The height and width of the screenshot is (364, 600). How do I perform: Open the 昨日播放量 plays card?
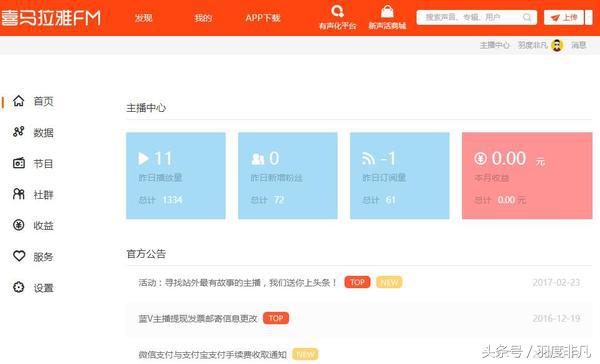[176, 176]
